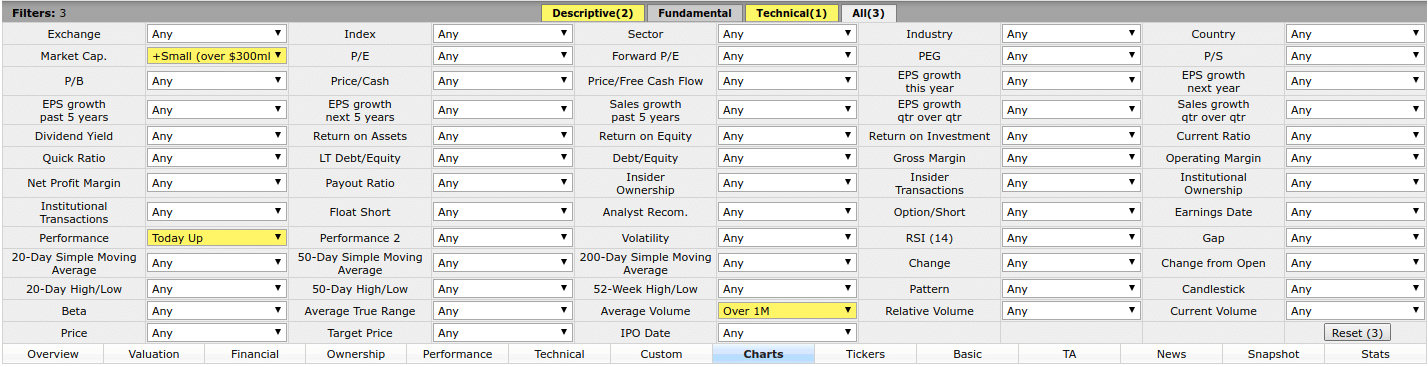1428x367 pixels.
Task: Expand the Analyst Recom. dropdown
Action: tap(788, 212)
